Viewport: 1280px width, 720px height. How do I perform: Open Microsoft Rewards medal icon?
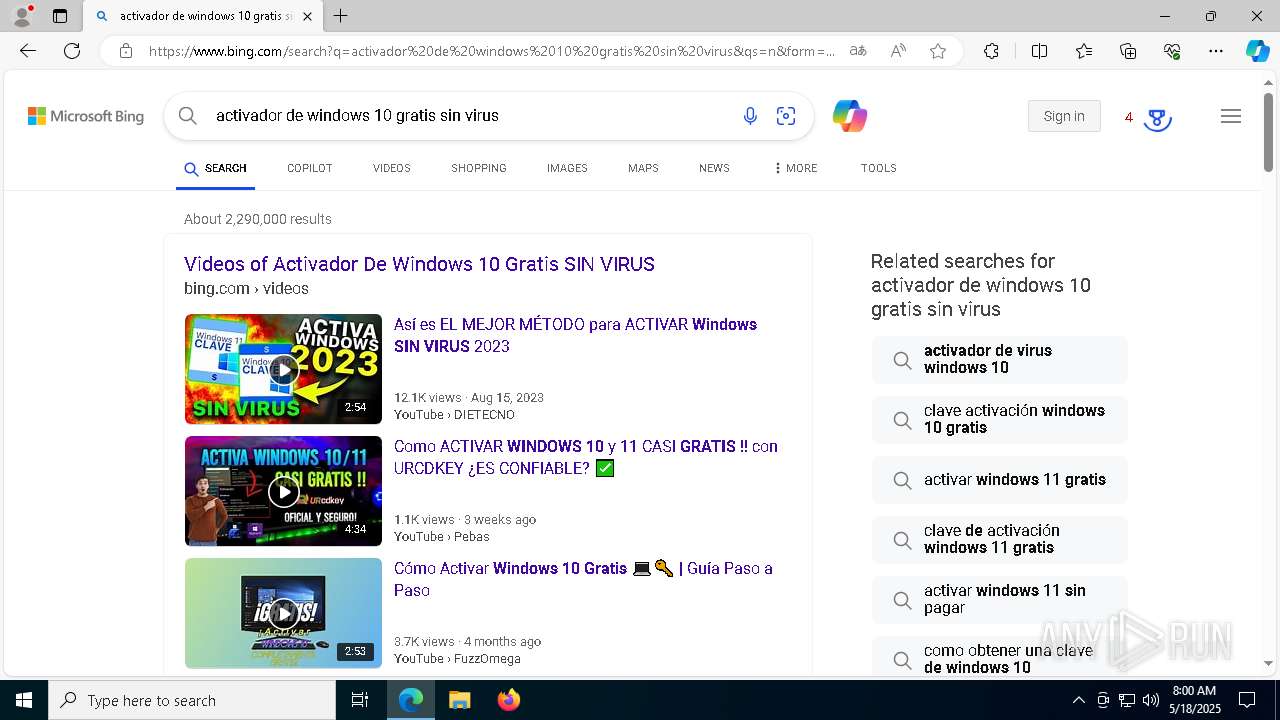coord(1157,118)
